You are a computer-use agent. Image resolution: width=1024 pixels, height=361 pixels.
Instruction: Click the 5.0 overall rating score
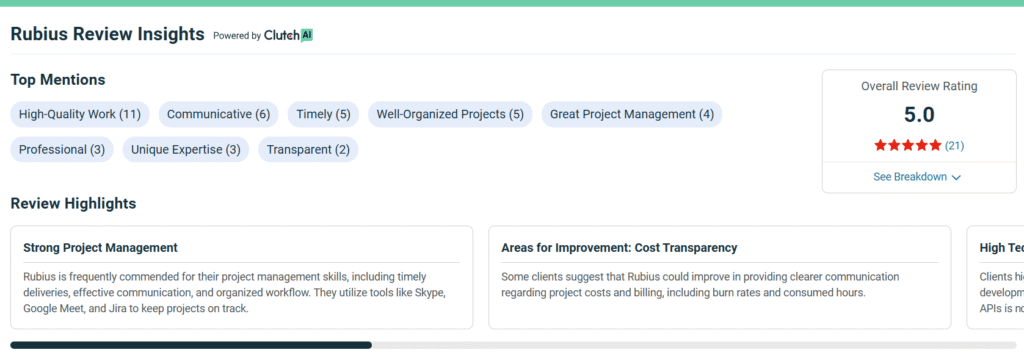tap(919, 115)
